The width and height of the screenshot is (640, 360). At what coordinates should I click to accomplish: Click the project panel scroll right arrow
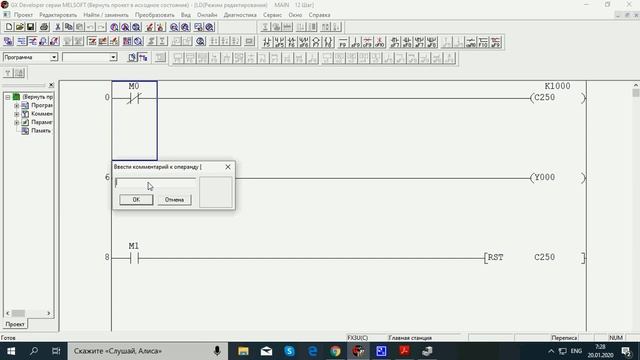pyautogui.click(x=49, y=313)
